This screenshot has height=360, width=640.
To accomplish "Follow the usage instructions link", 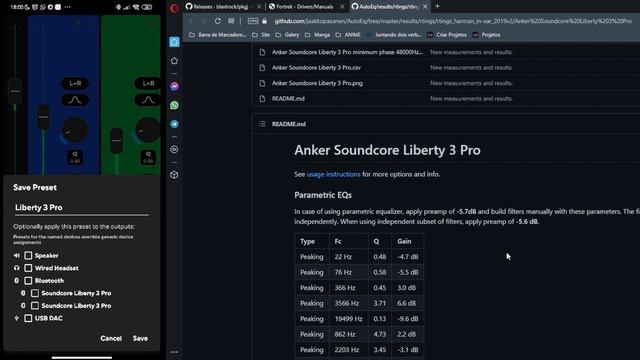I will coord(333,174).
